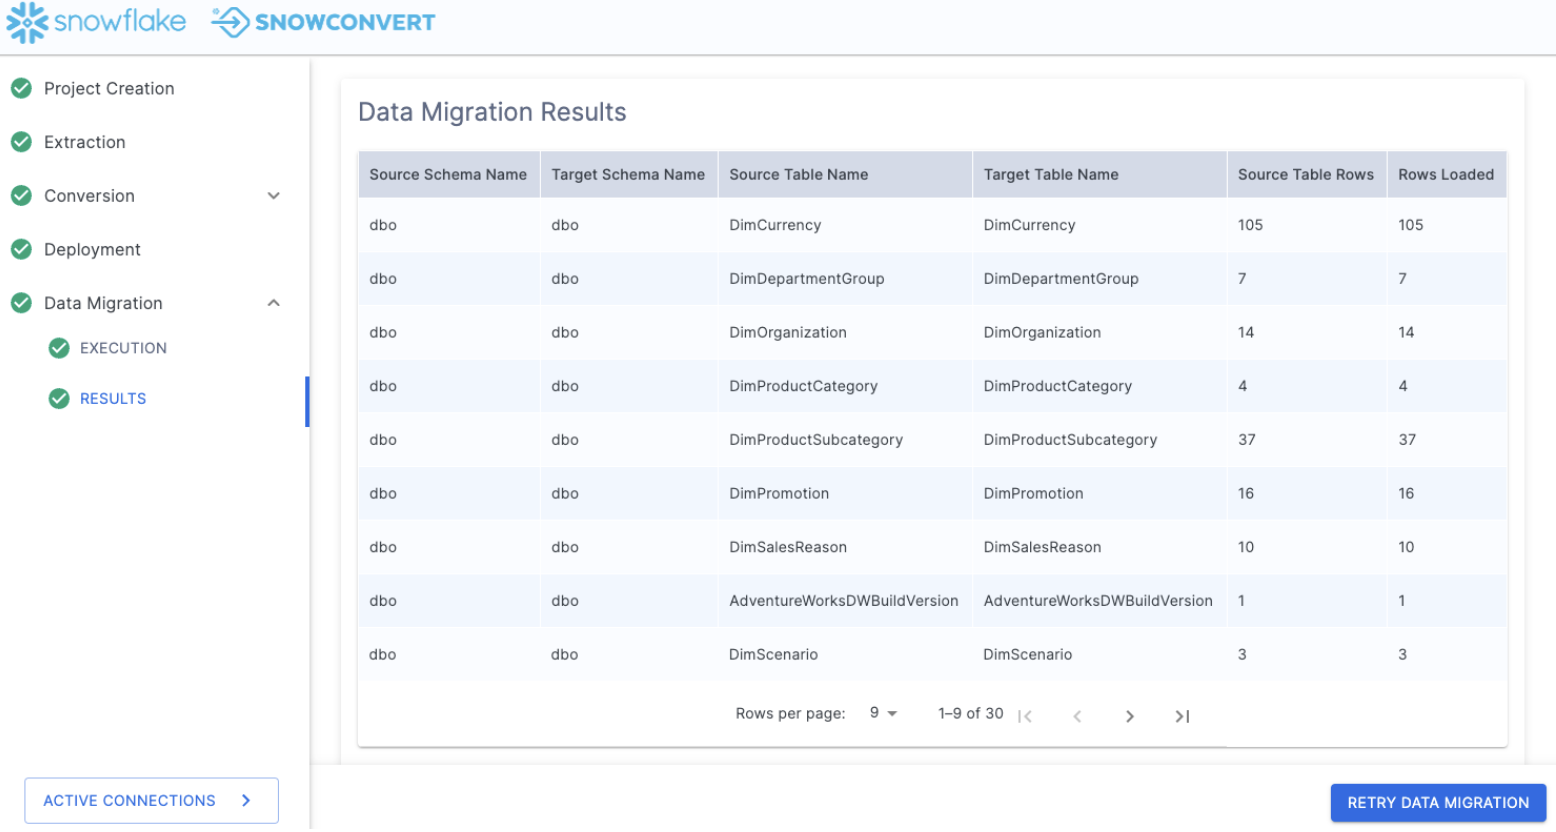Click the Extraction step checkmark icon
The image size is (1556, 832).
point(21,142)
